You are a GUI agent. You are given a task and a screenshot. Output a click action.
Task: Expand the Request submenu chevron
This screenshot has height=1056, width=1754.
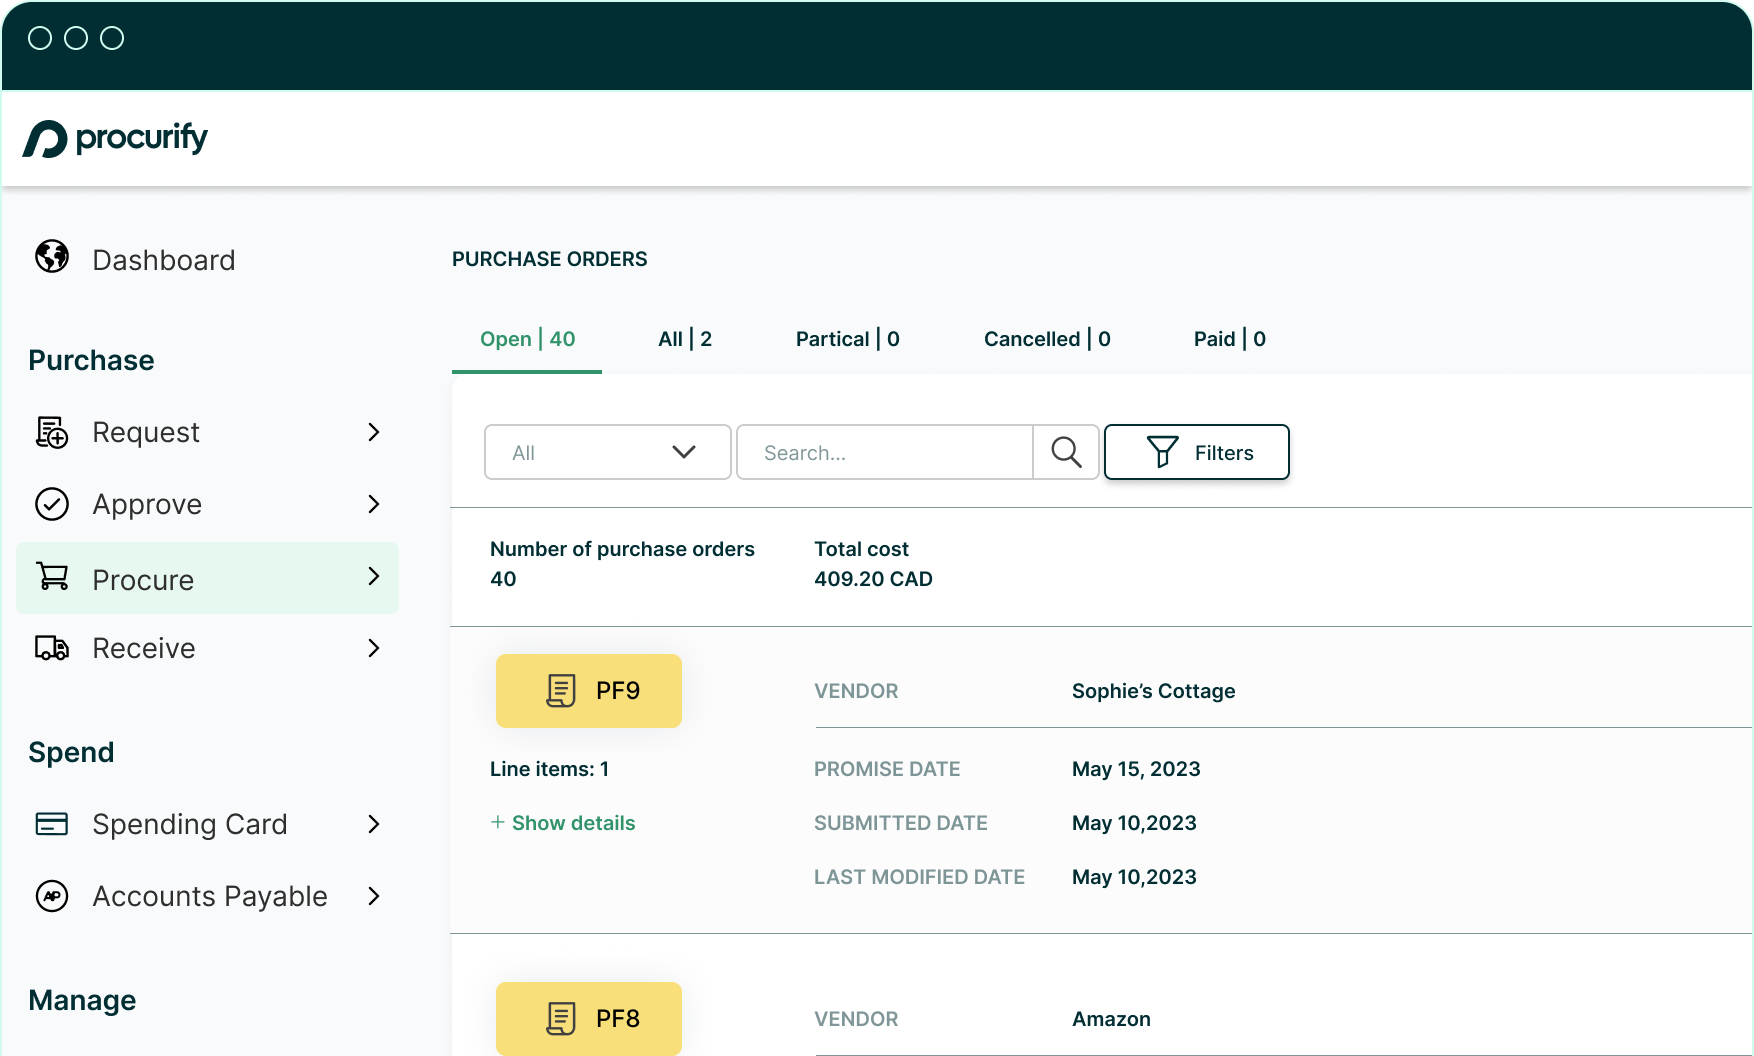[374, 432]
